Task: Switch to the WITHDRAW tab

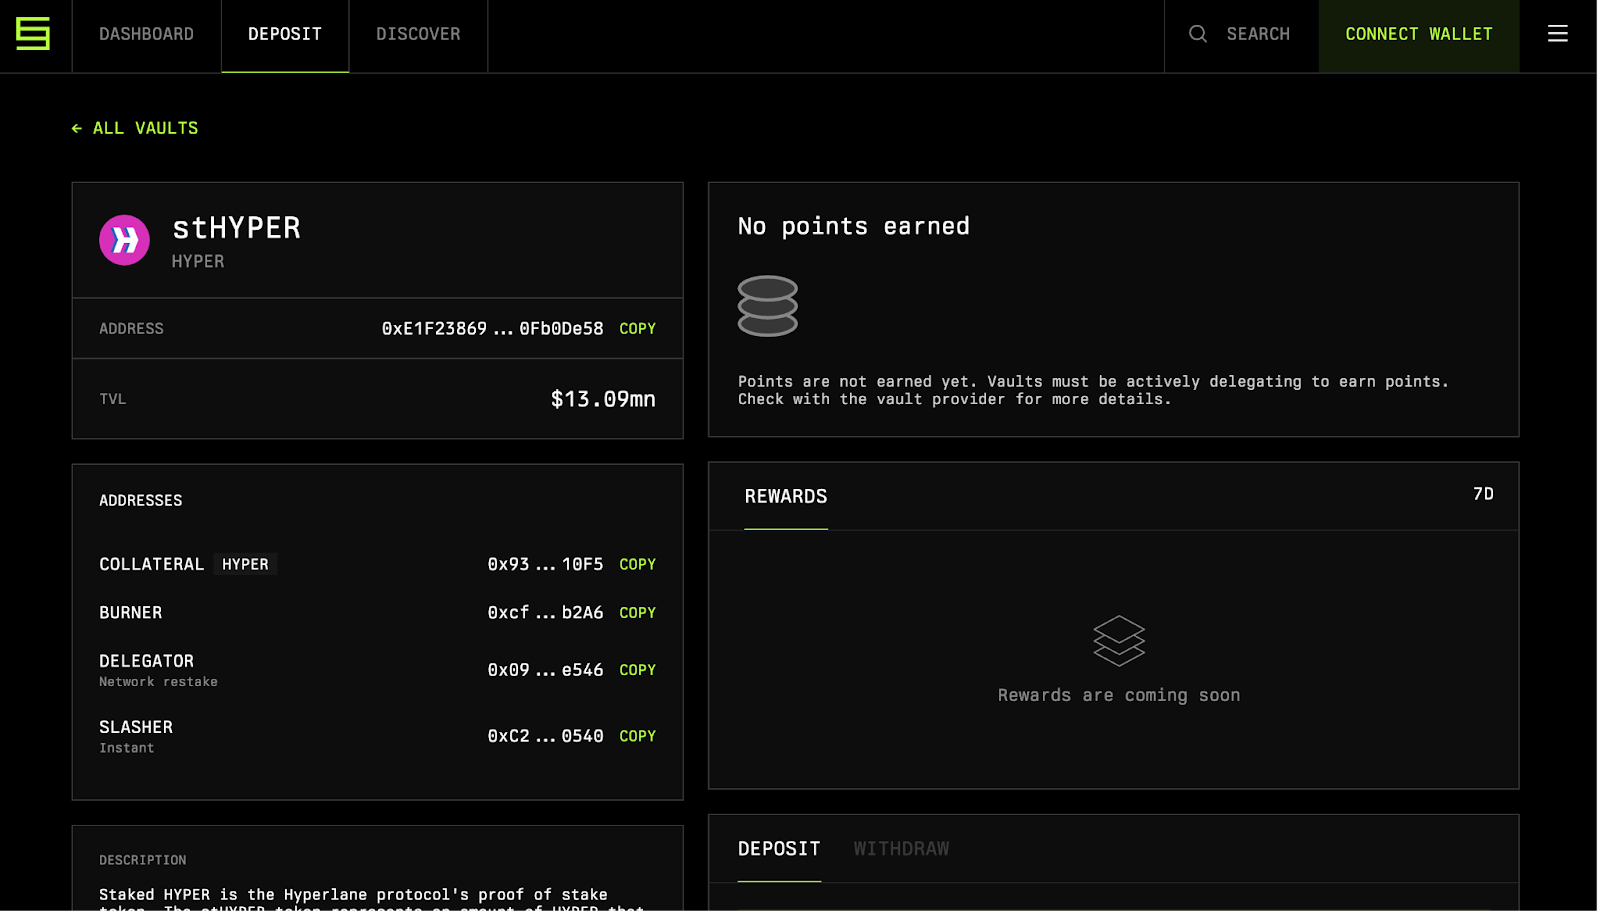Action: [900, 848]
